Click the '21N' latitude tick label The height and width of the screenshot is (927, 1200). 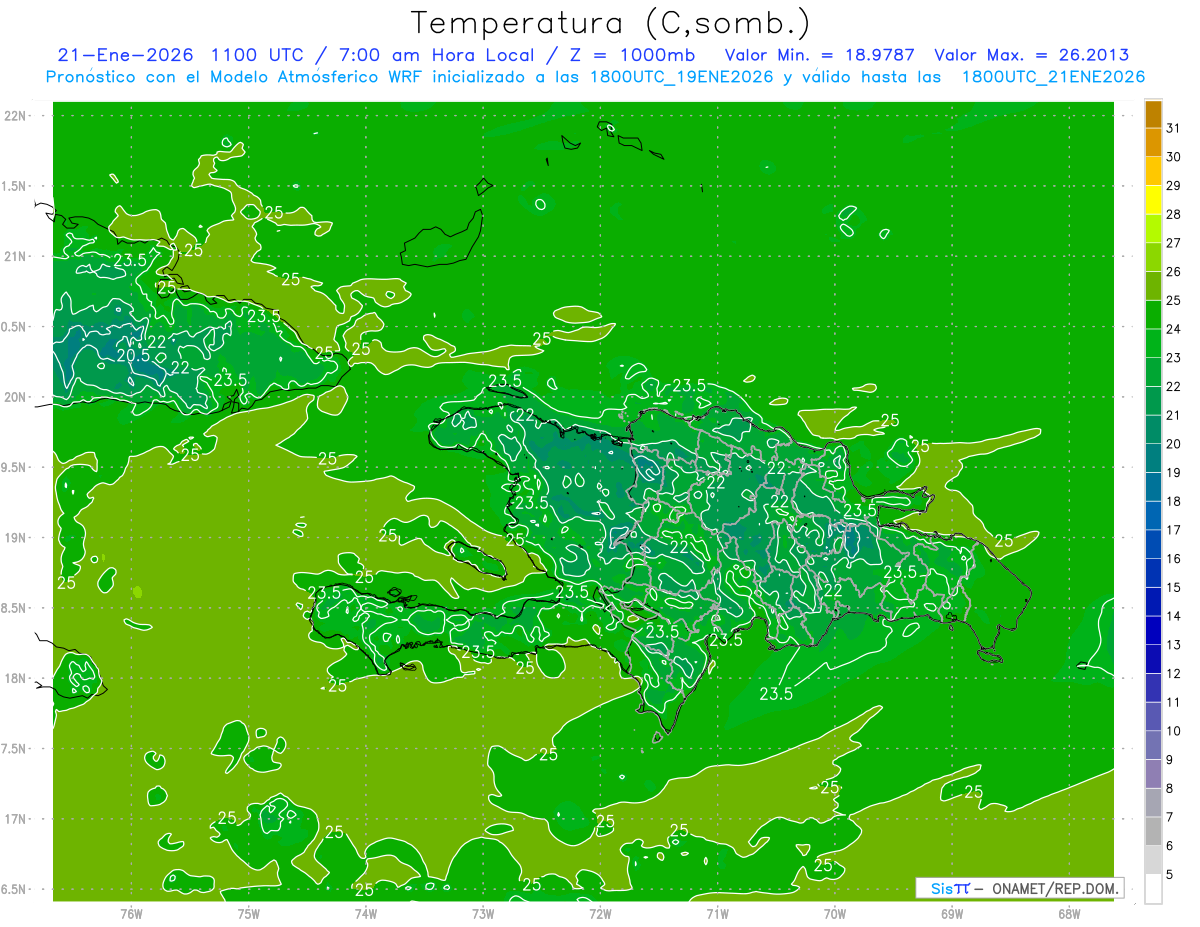[16, 257]
